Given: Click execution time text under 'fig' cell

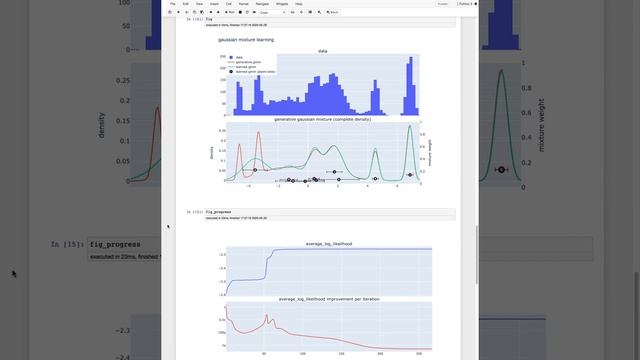Looking at the screenshot, I should [236, 25].
